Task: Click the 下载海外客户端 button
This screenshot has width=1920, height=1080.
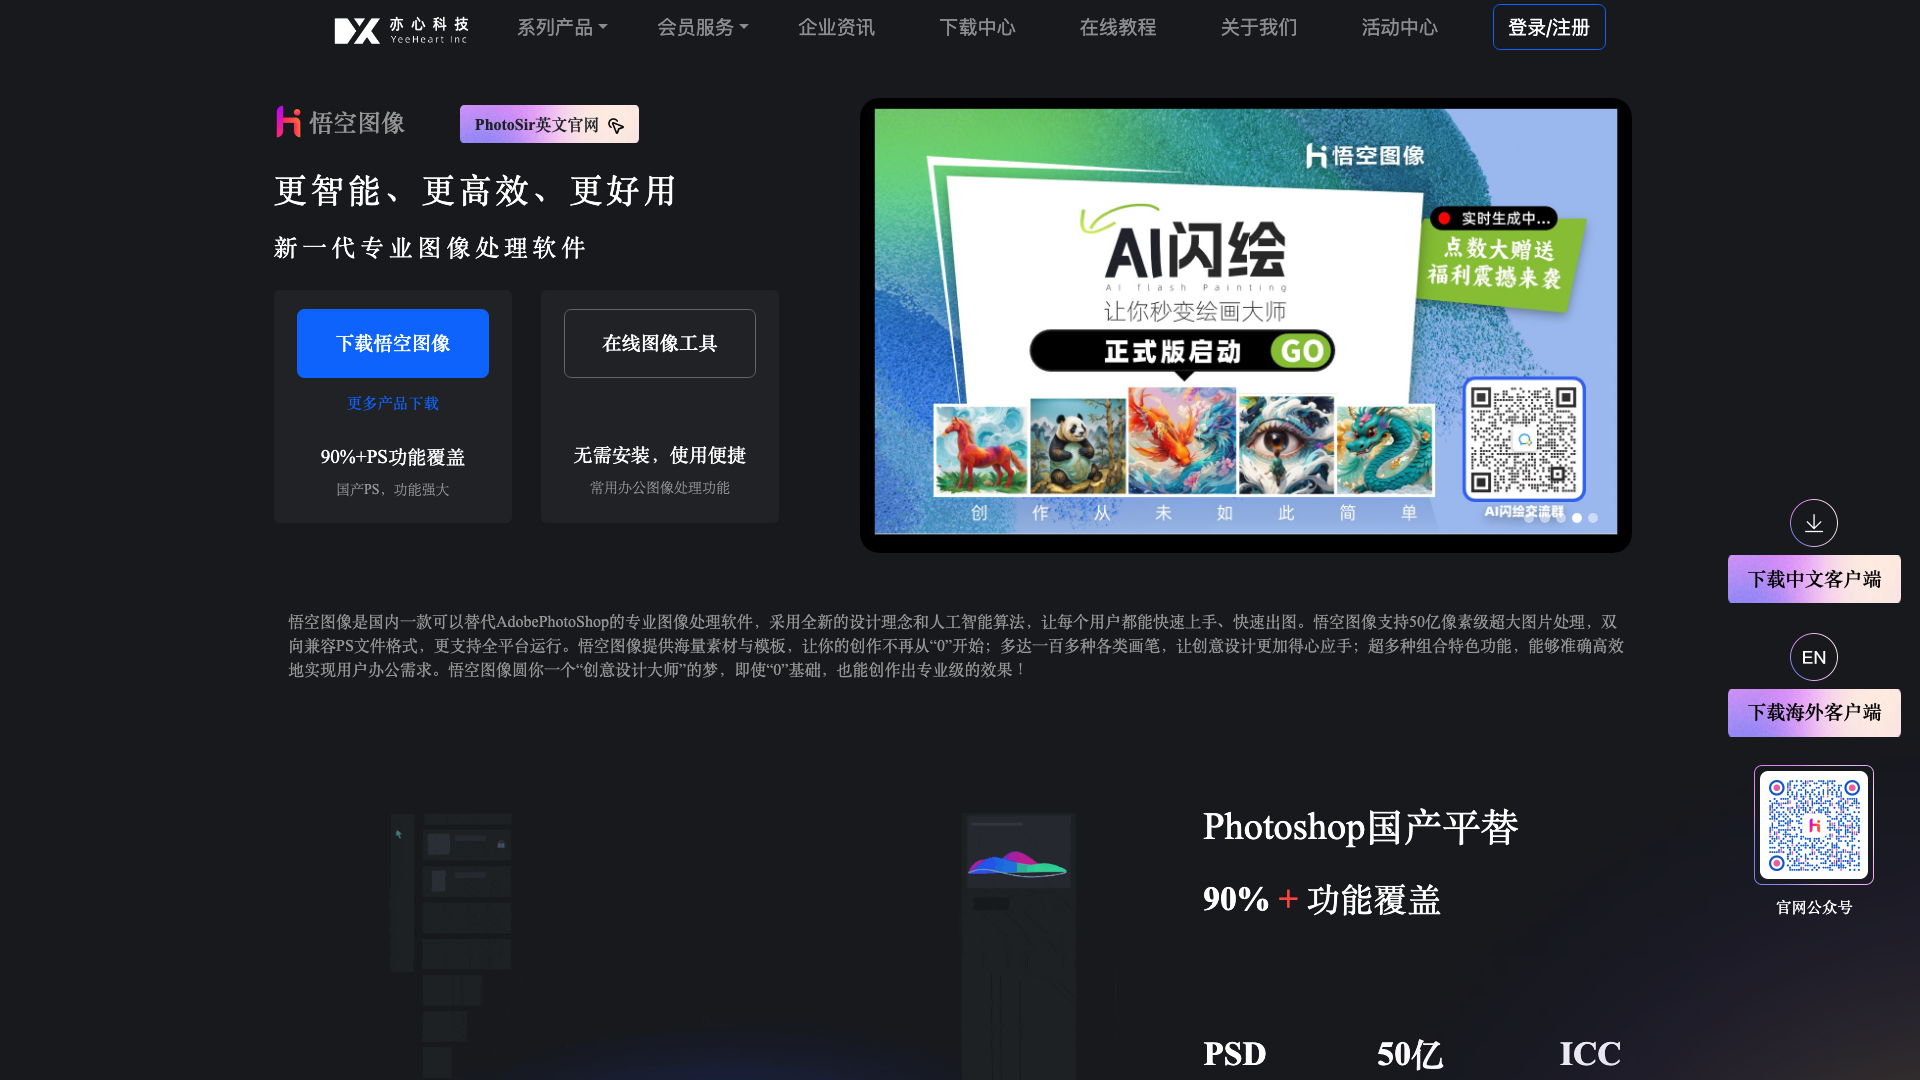Action: [1814, 713]
